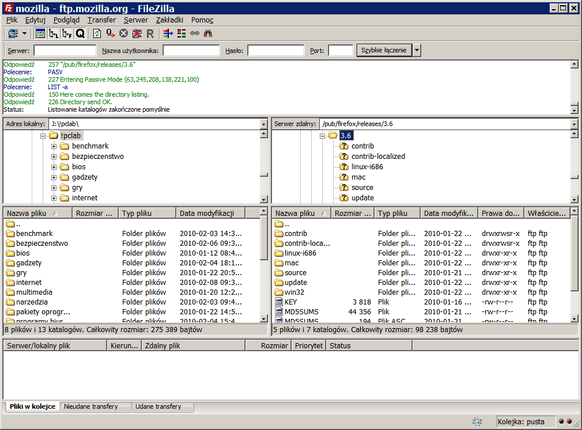Image resolution: width=582 pixels, height=430 pixels.
Task: Open the Site Manager icon
Action: click(13, 34)
